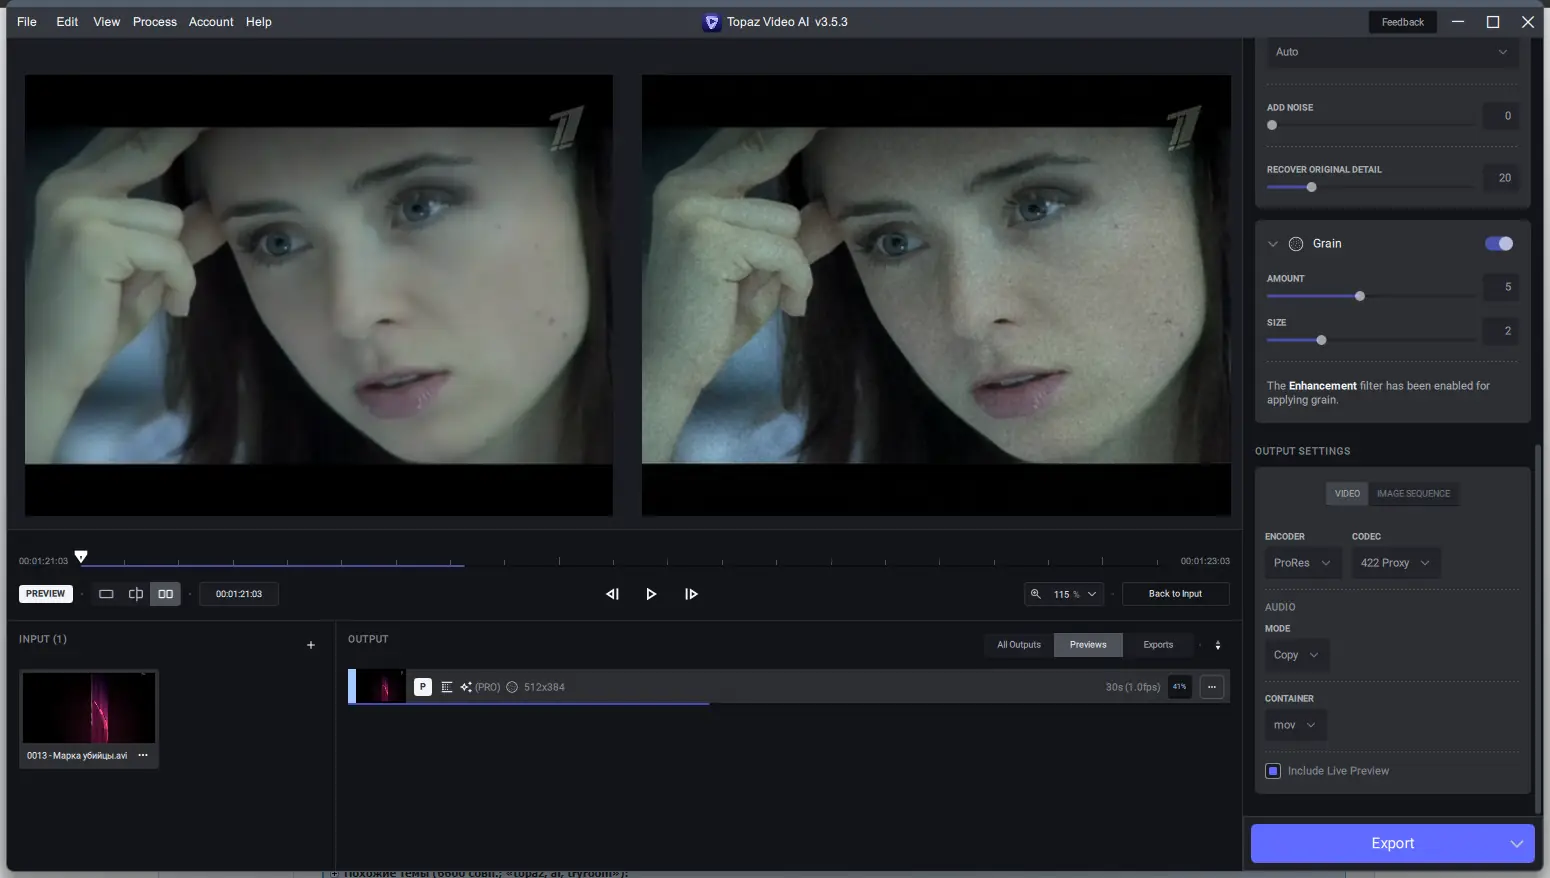Switch to split view comparison icon

pyautogui.click(x=136, y=594)
